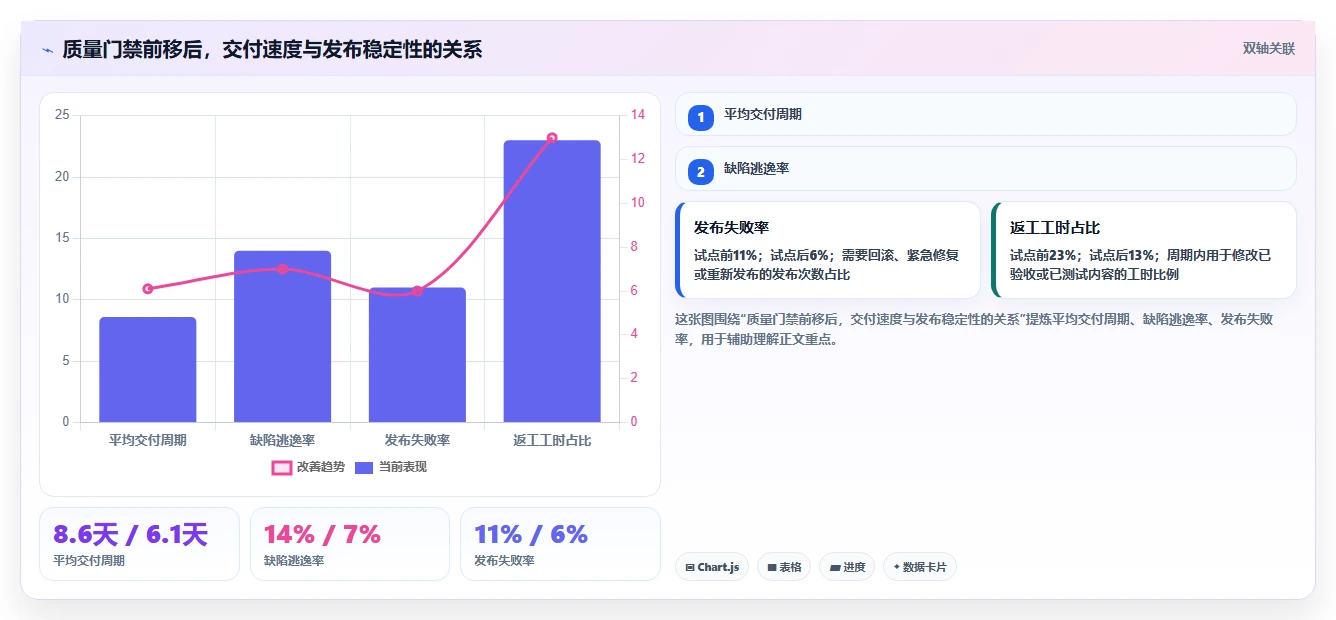Click text 试点前11%；试点后6%

pyautogui.click(x=762, y=255)
